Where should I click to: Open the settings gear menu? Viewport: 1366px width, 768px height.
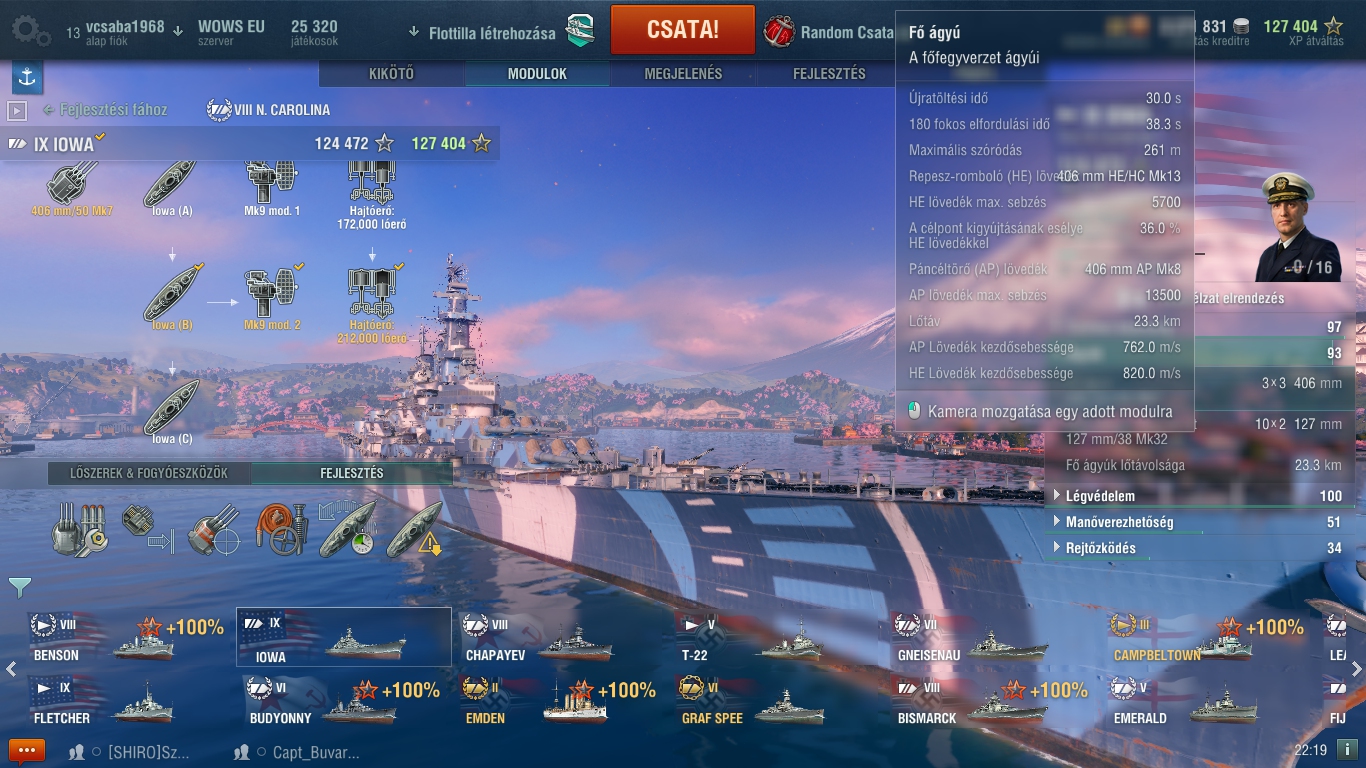(30, 30)
